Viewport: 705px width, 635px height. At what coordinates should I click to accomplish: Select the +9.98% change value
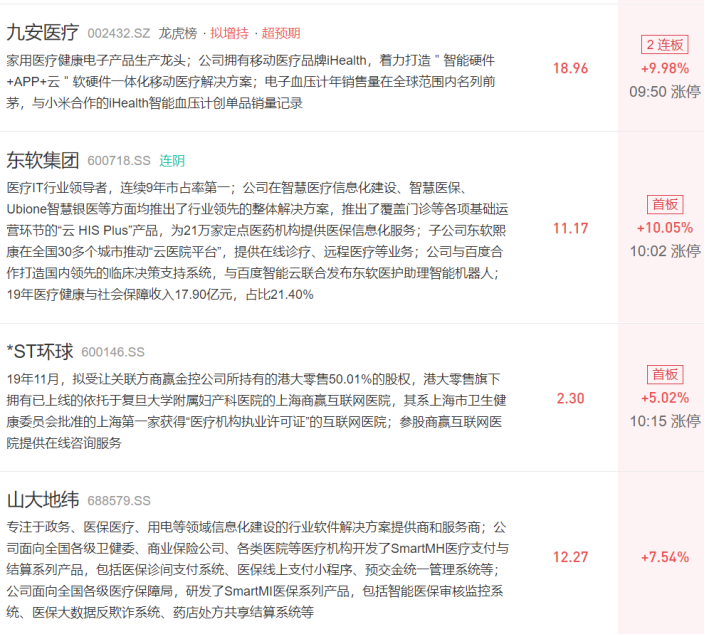665,68
